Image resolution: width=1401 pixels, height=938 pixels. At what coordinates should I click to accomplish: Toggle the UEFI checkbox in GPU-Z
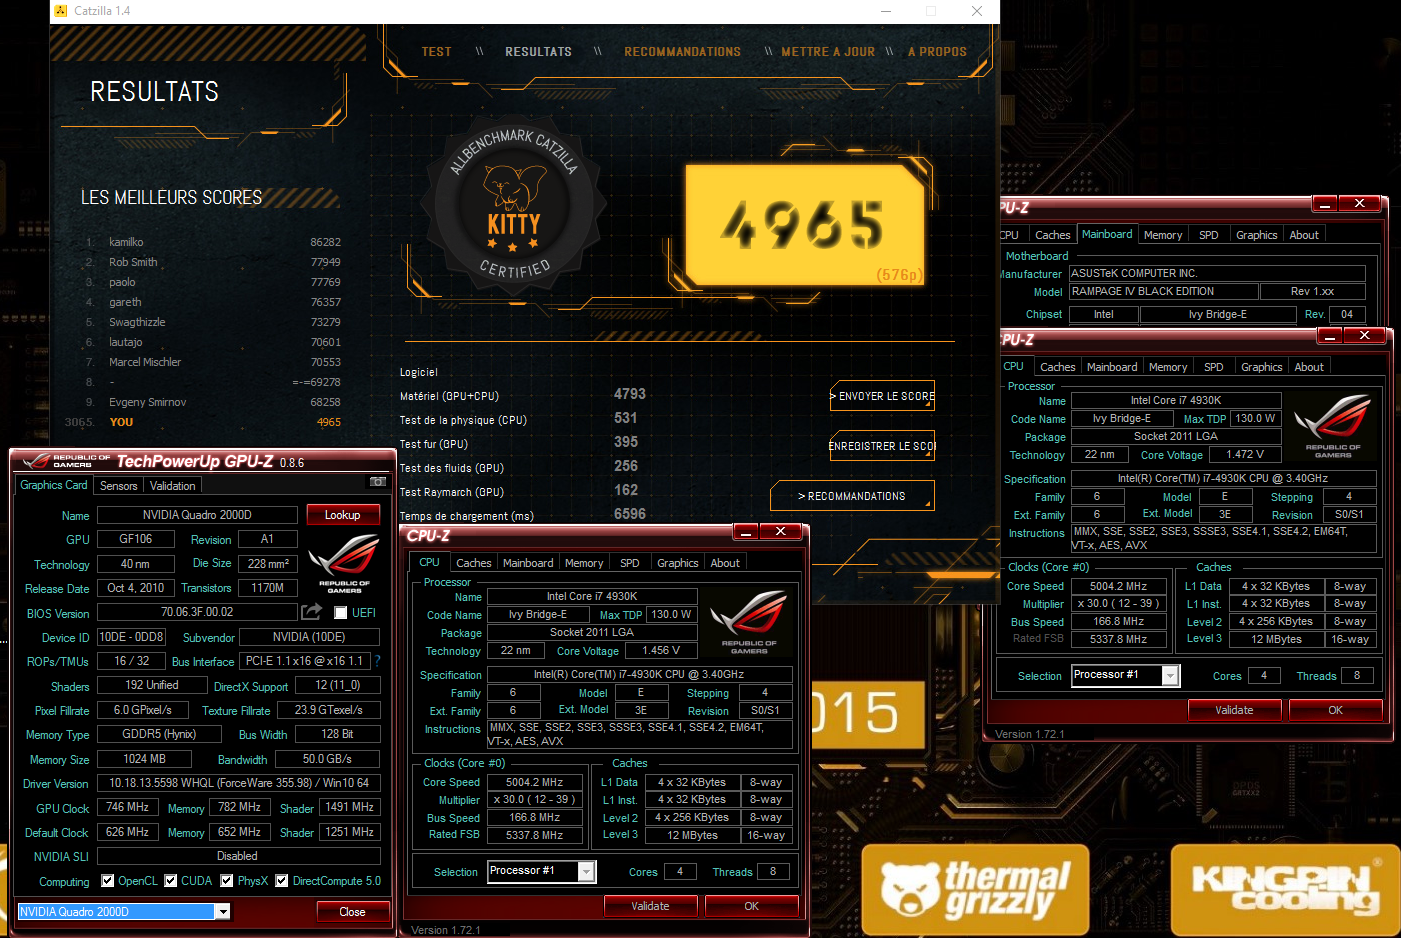pyautogui.click(x=340, y=613)
